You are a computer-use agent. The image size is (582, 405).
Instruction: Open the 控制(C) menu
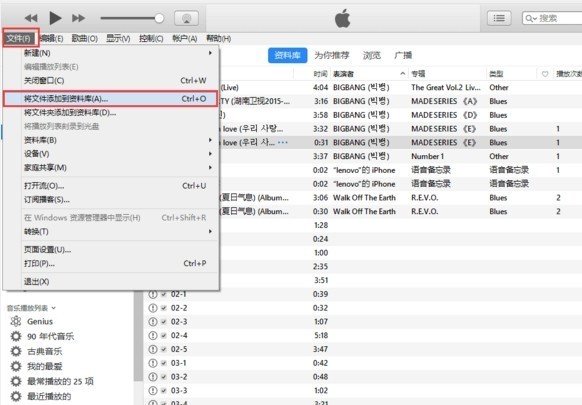tap(151, 38)
